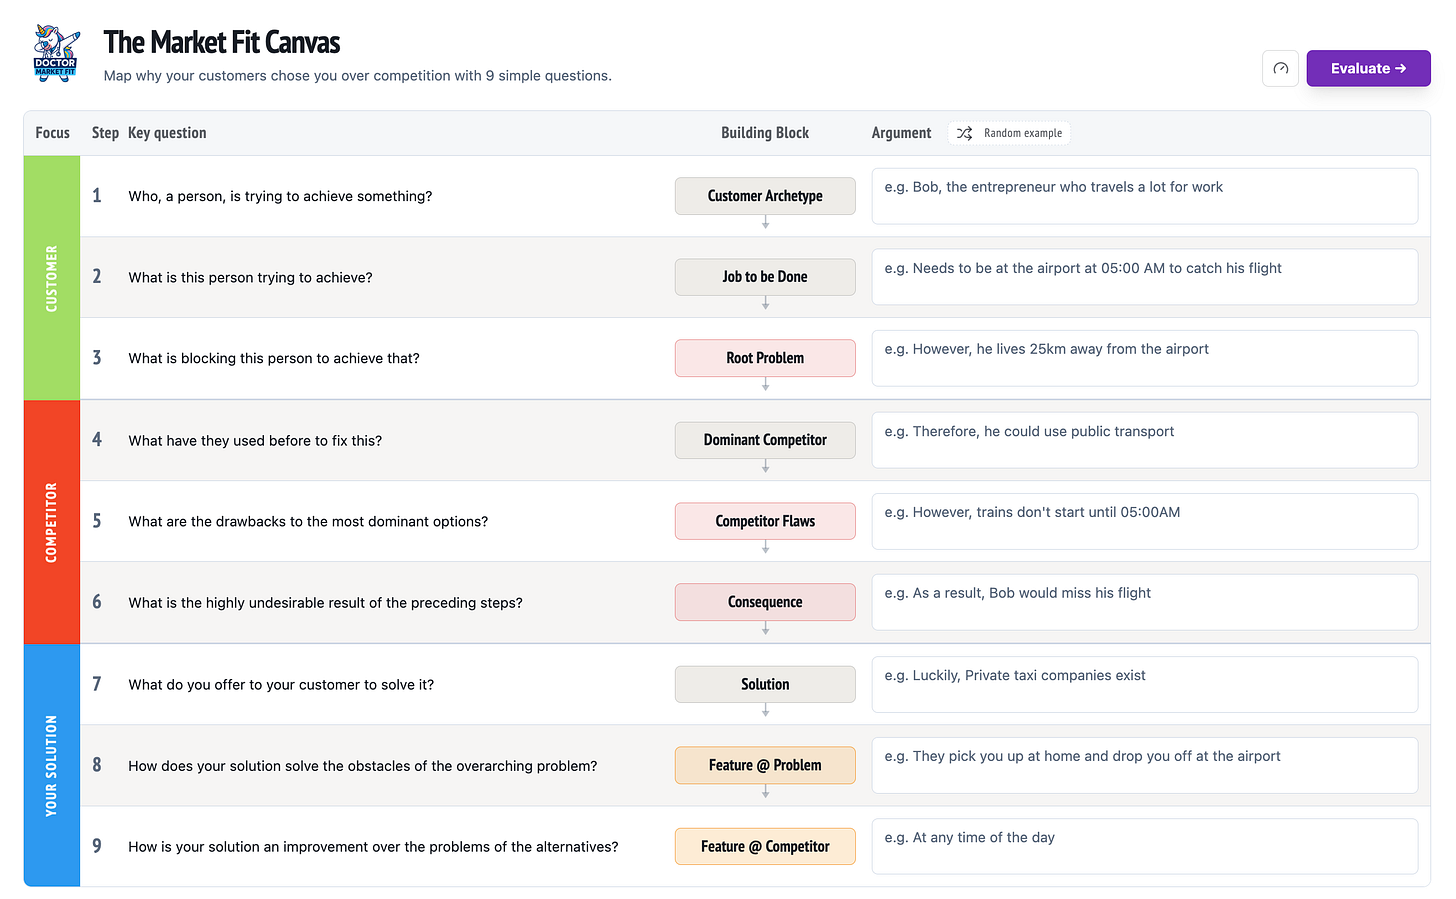This screenshot has height=899, width=1456.
Task: Select the Feature @ Problem block
Action: click(x=765, y=765)
